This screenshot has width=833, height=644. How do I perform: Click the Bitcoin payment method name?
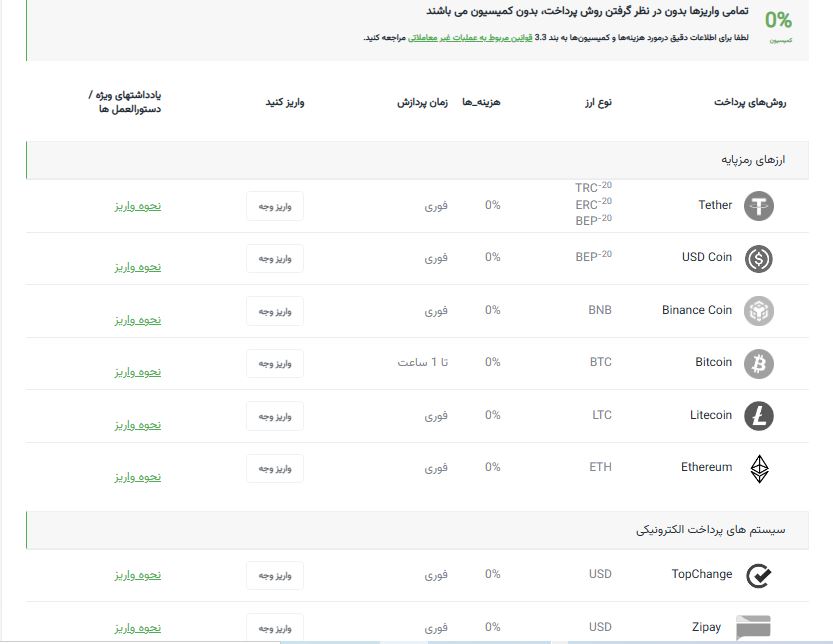click(713, 362)
